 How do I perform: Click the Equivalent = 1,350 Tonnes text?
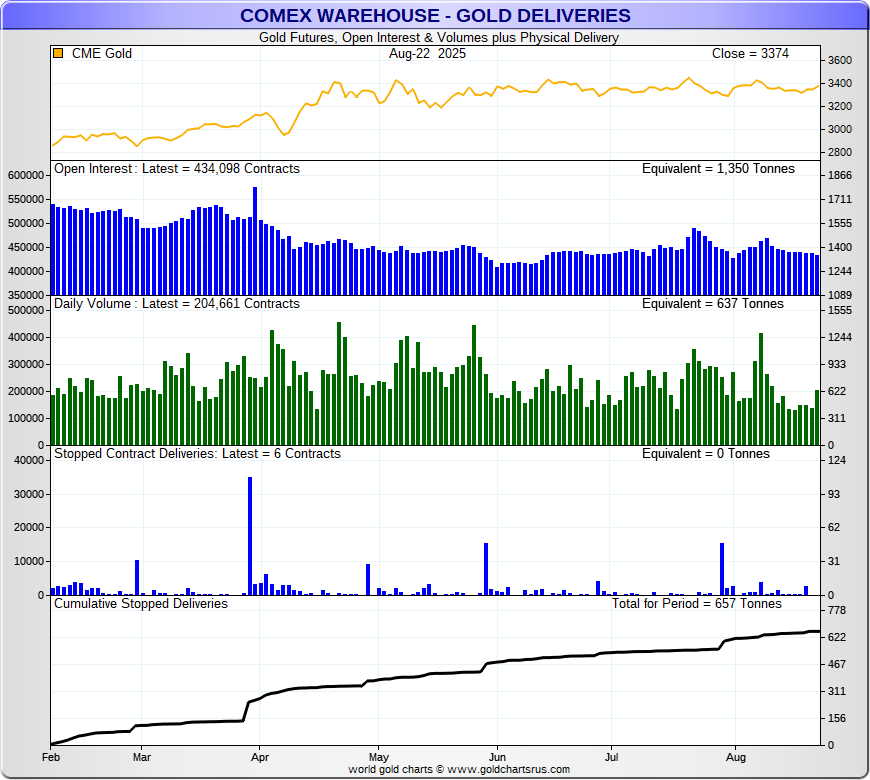click(x=718, y=169)
